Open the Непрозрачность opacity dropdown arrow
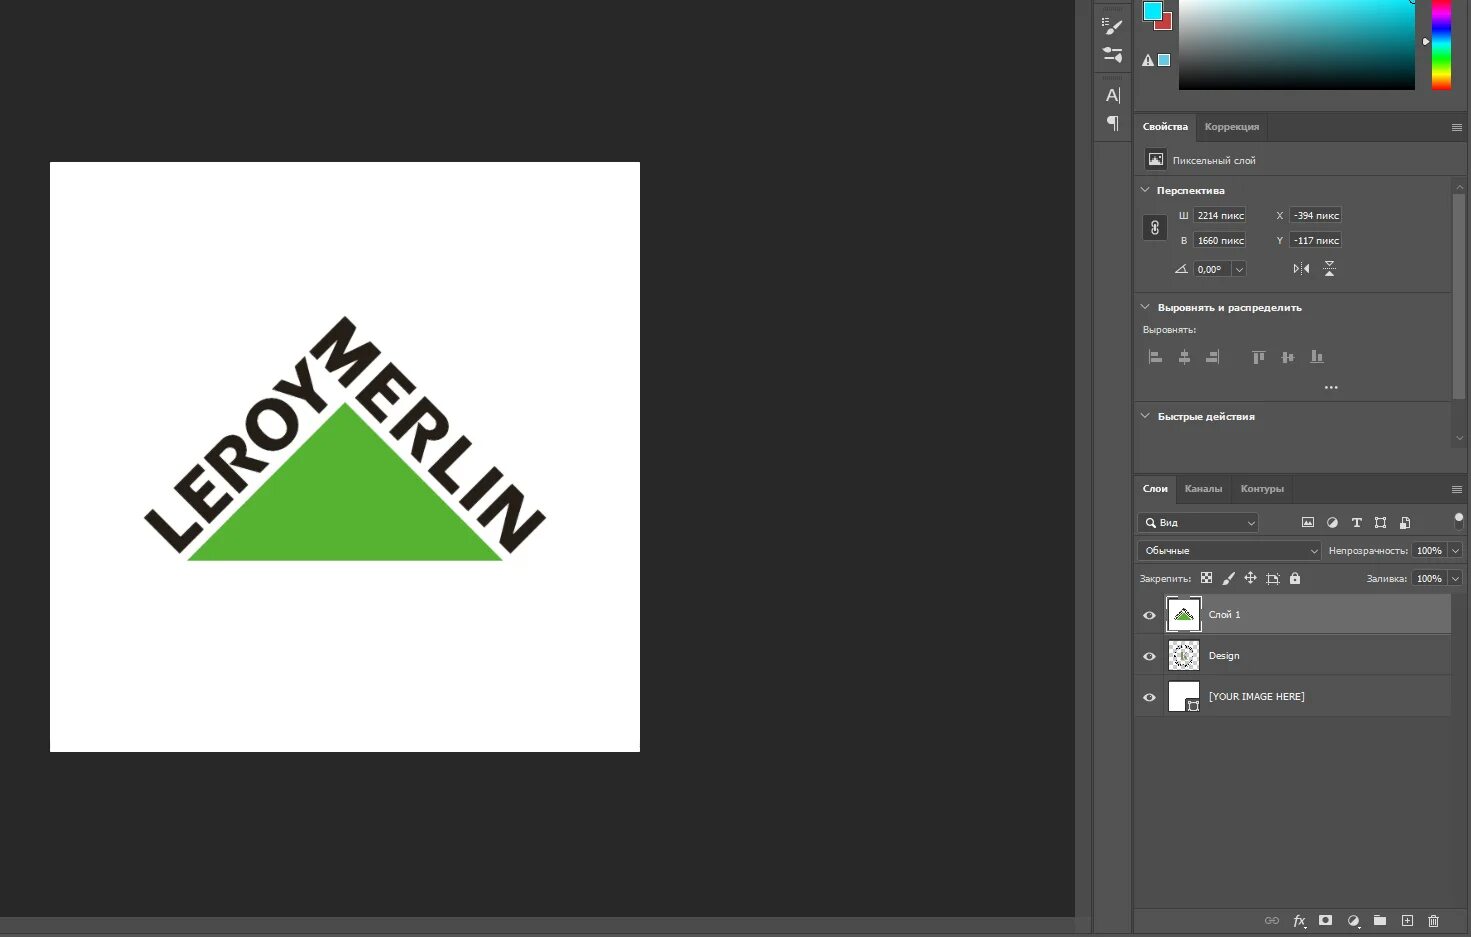Image resolution: width=1471 pixels, height=937 pixels. click(1455, 550)
